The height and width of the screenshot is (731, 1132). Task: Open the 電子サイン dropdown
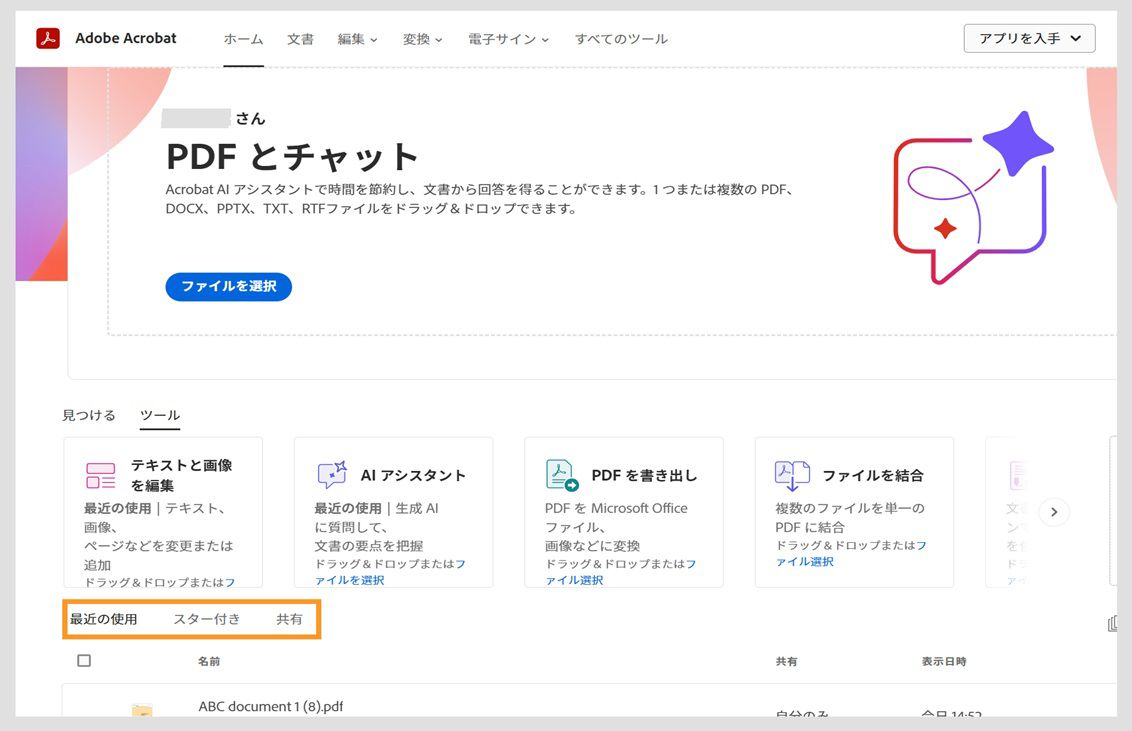coord(508,39)
